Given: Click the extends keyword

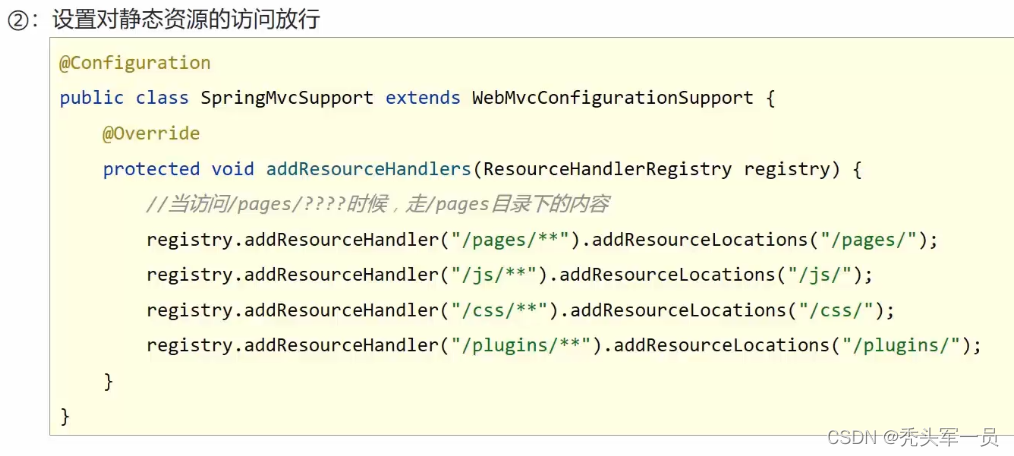Looking at the screenshot, I should (x=423, y=98).
